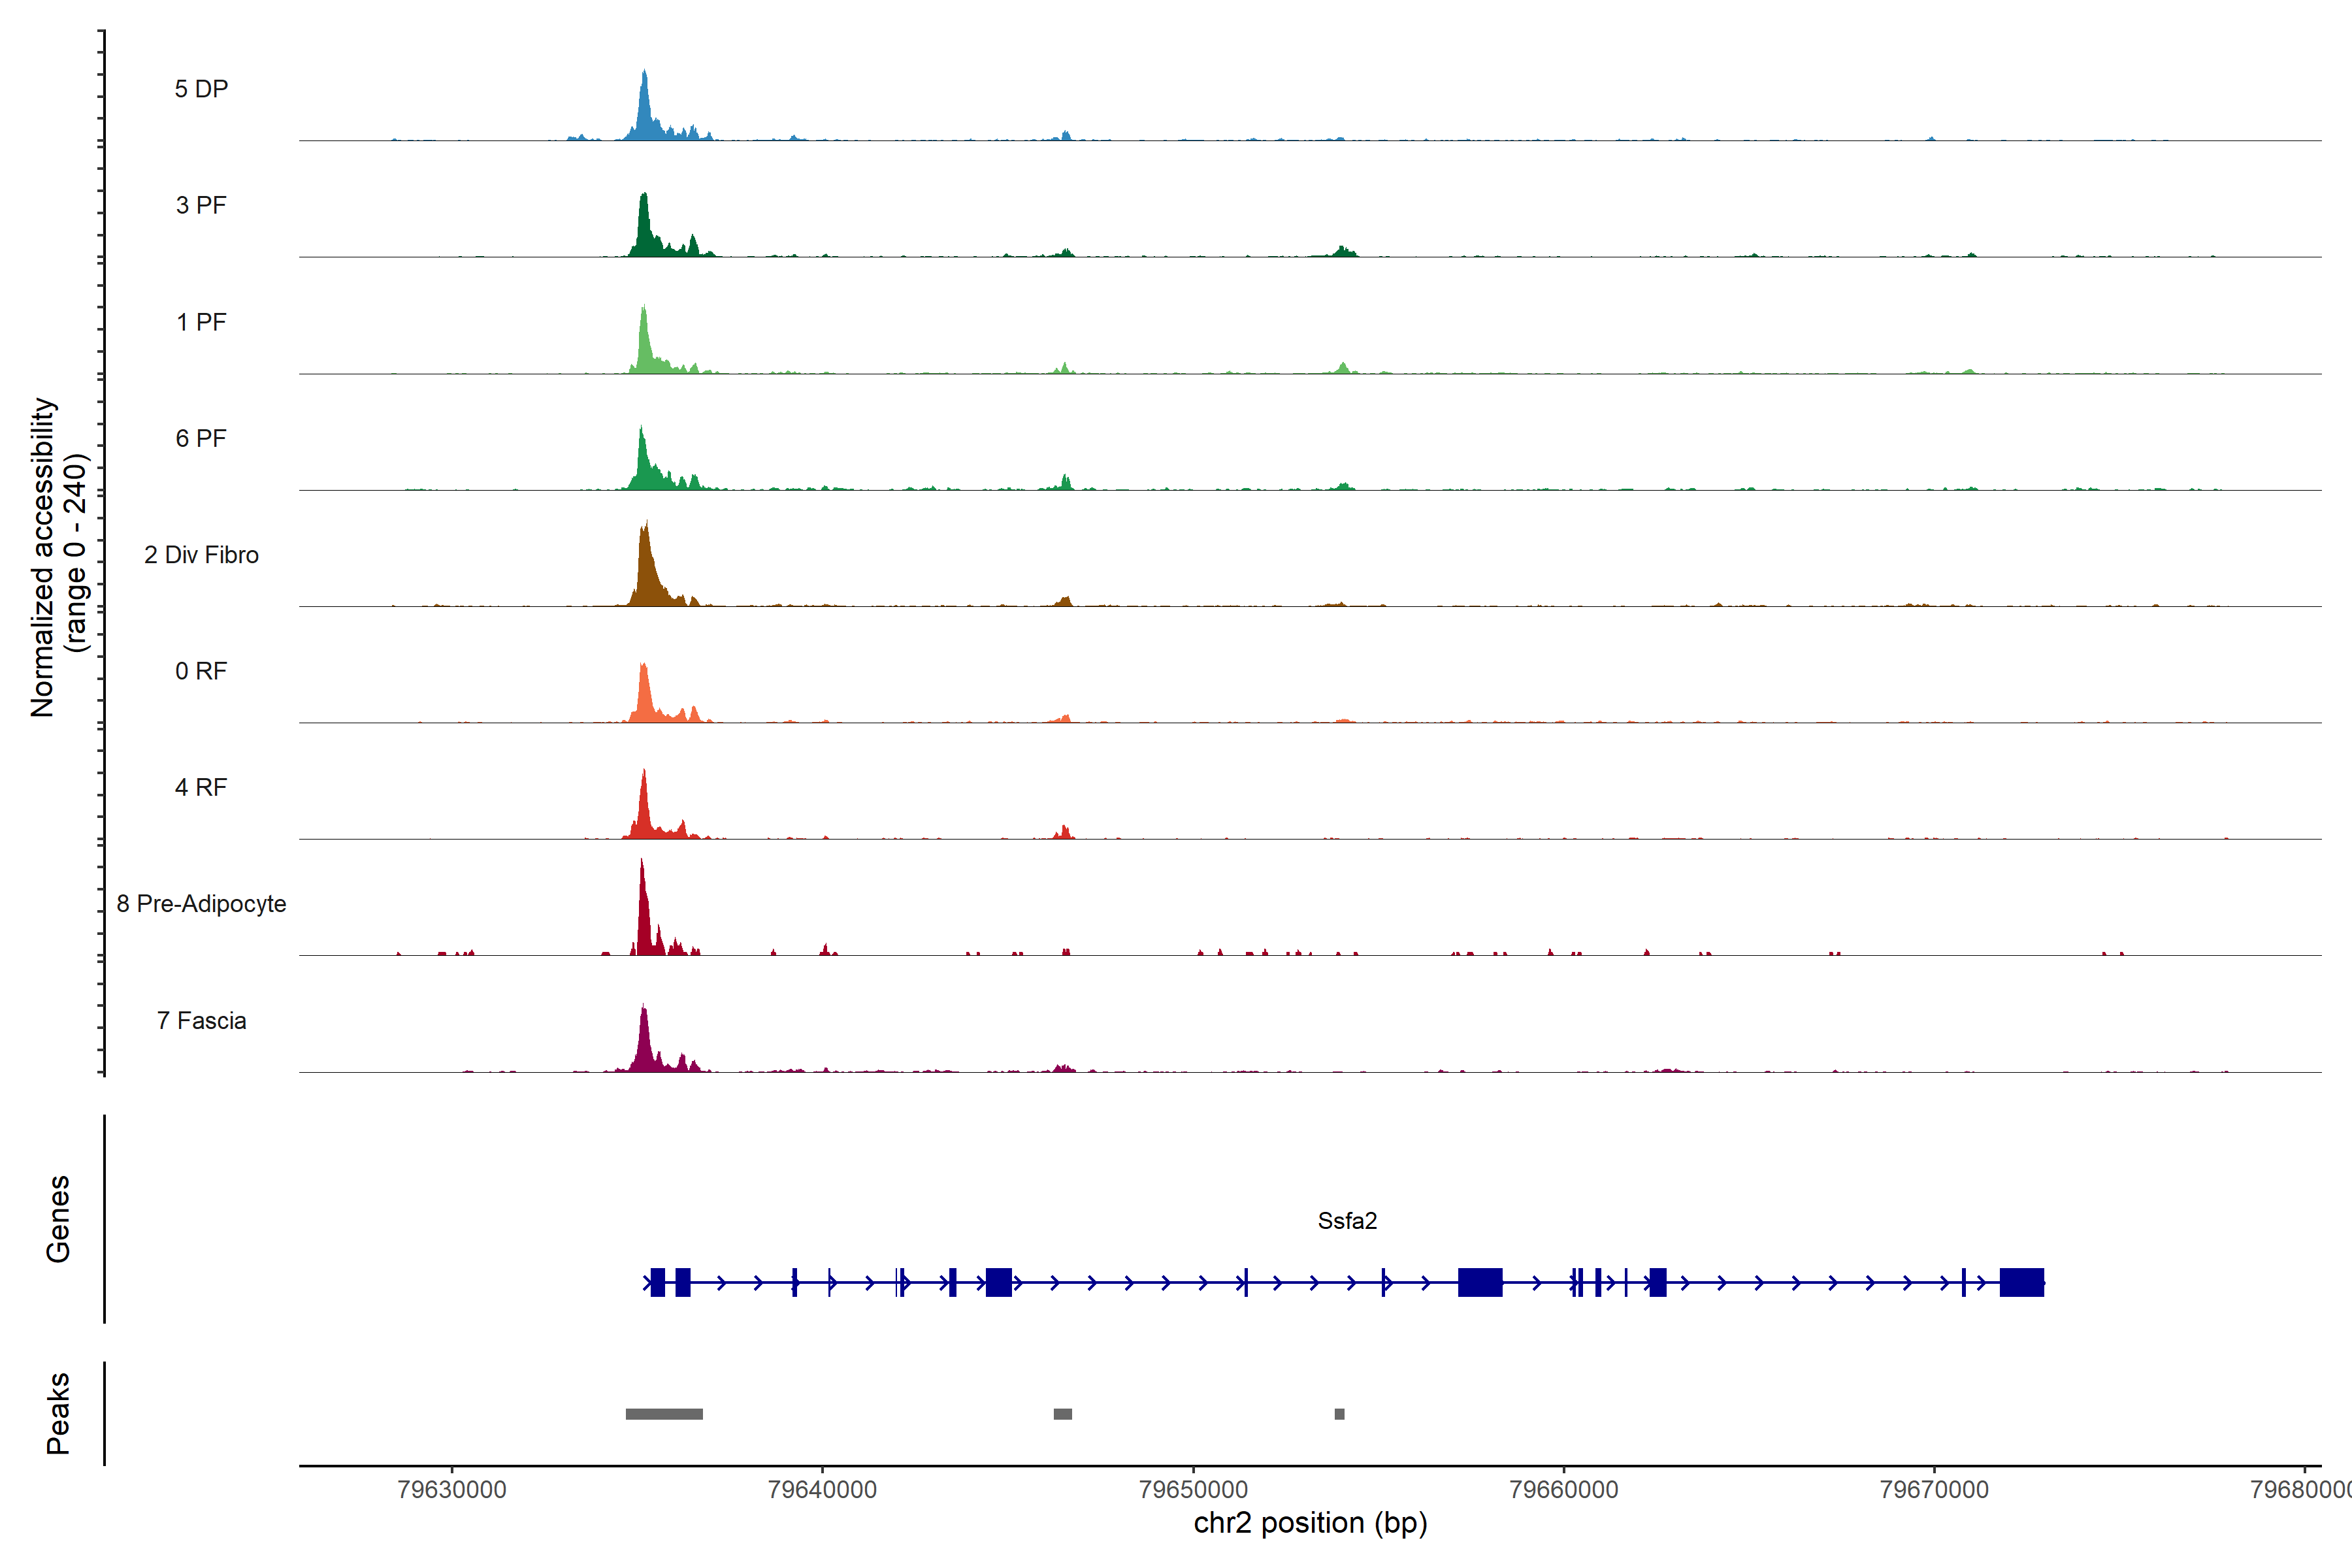Viewport: 2352px width, 1568px height.
Task: Click the Peaks panel label
Action: pos(58,1413)
